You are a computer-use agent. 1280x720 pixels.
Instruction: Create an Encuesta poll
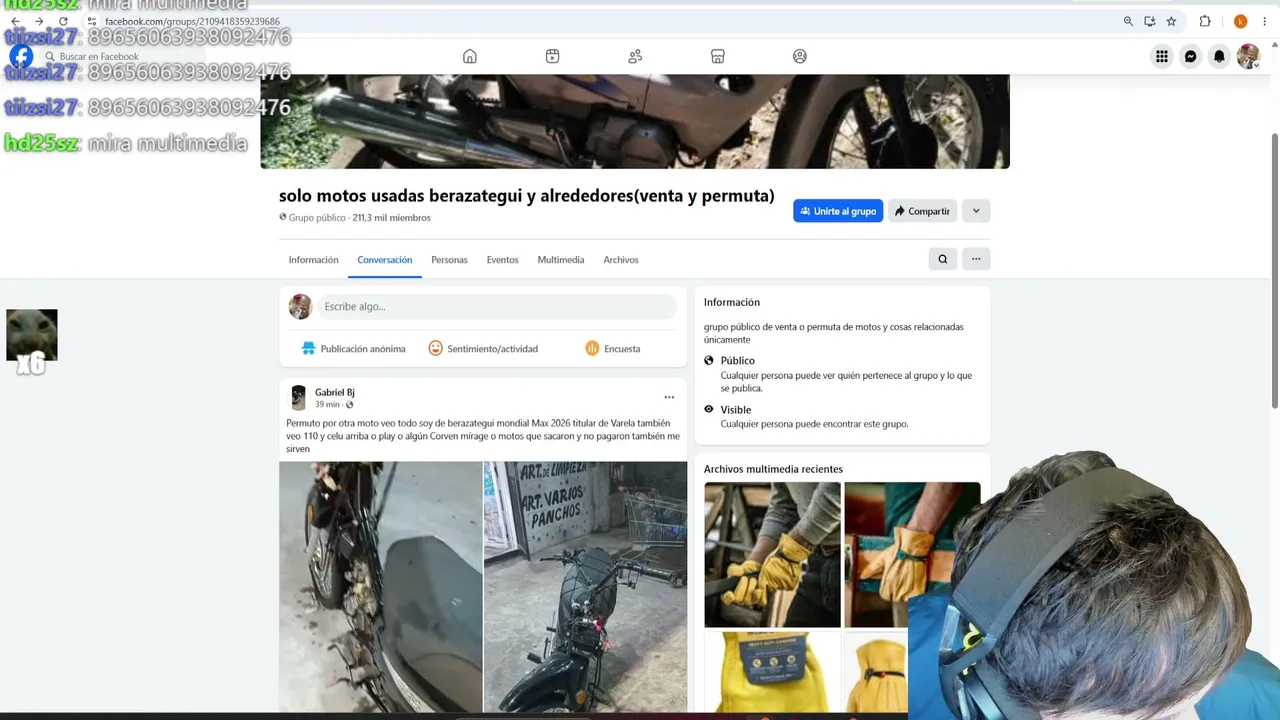pos(613,349)
